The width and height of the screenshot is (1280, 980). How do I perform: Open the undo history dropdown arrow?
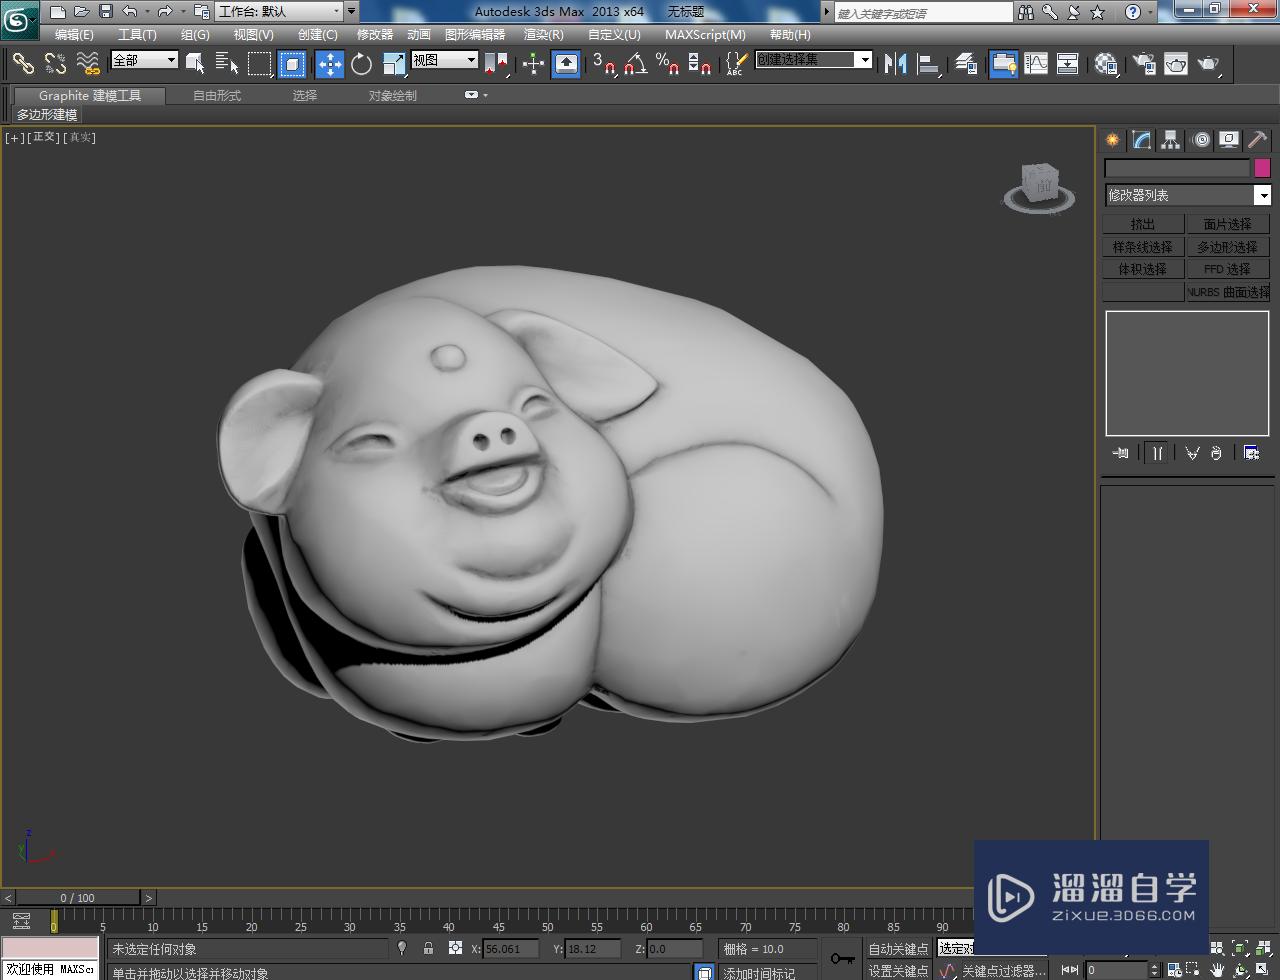tap(147, 12)
